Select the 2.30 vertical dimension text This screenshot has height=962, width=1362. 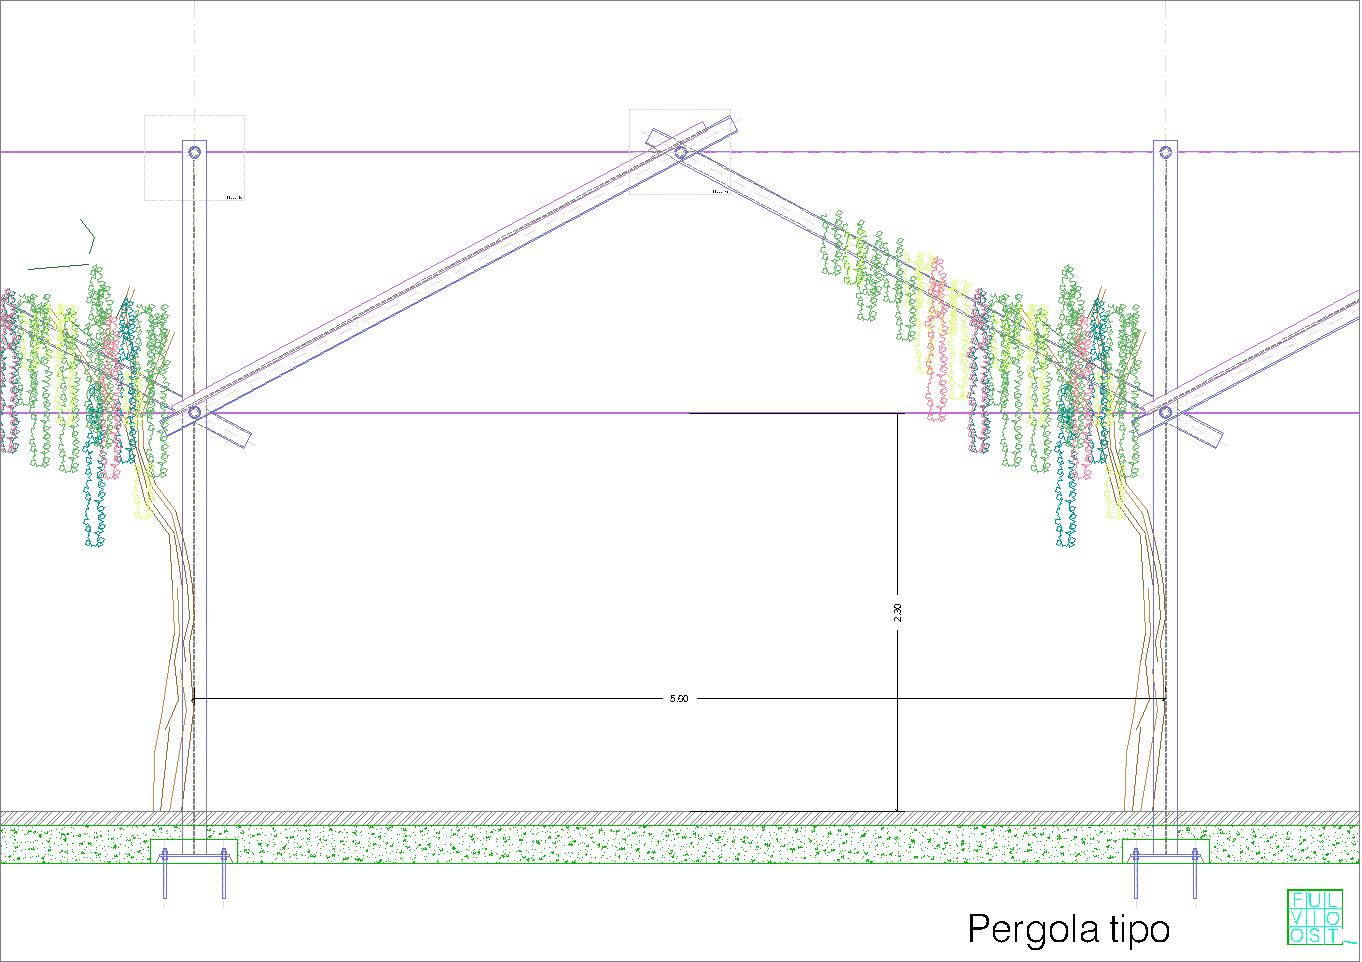897,612
